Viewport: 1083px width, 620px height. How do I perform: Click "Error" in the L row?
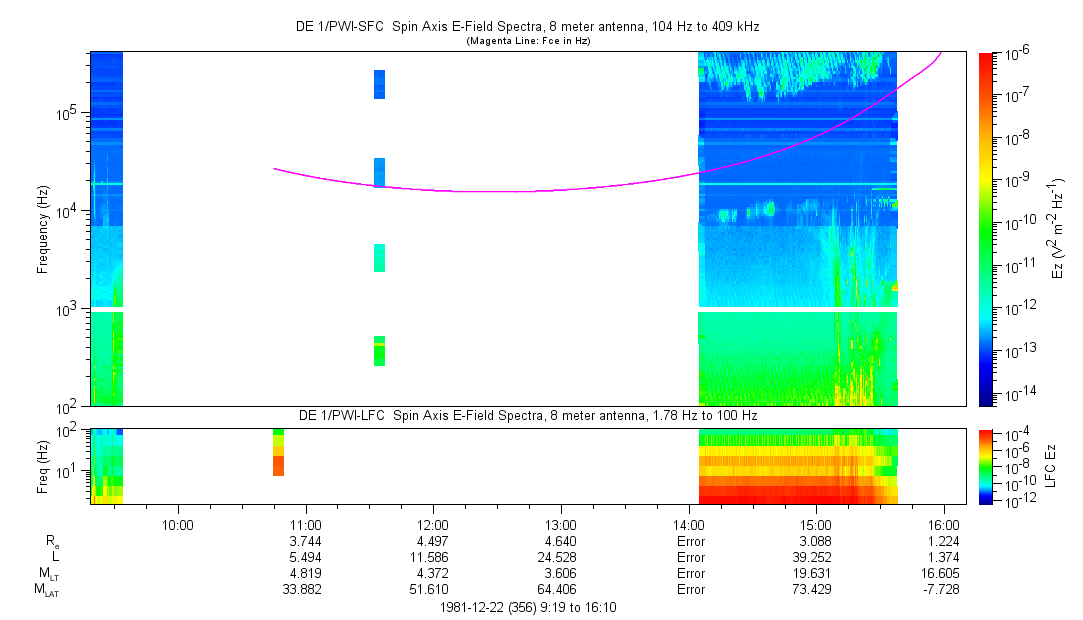(691, 557)
